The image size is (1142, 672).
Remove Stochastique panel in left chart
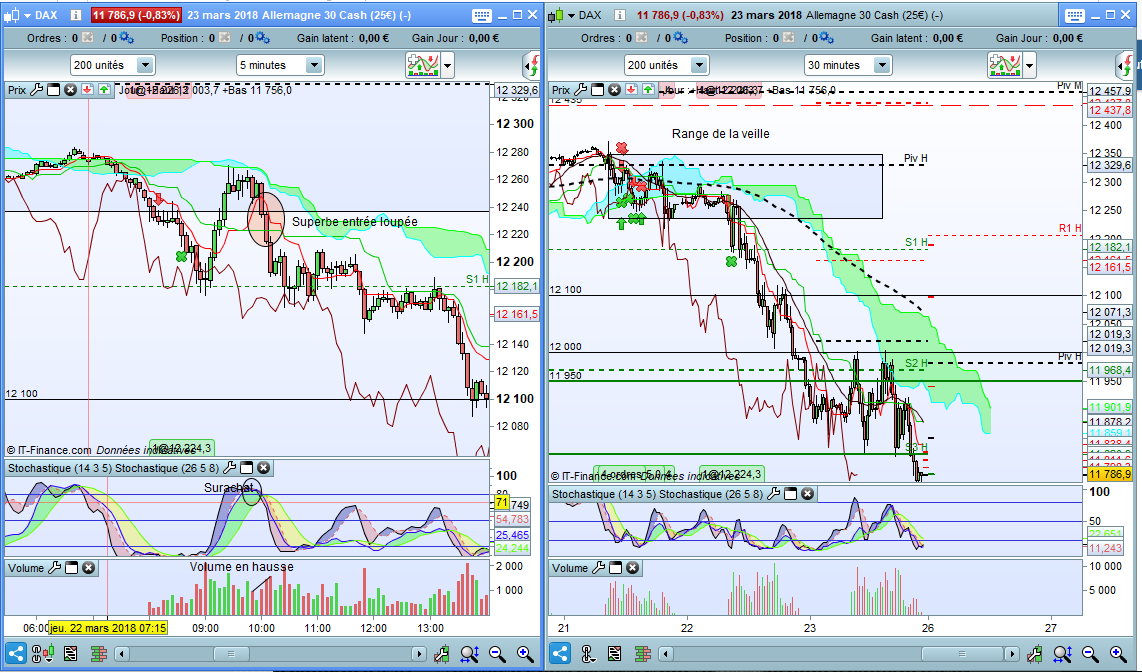click(264, 467)
